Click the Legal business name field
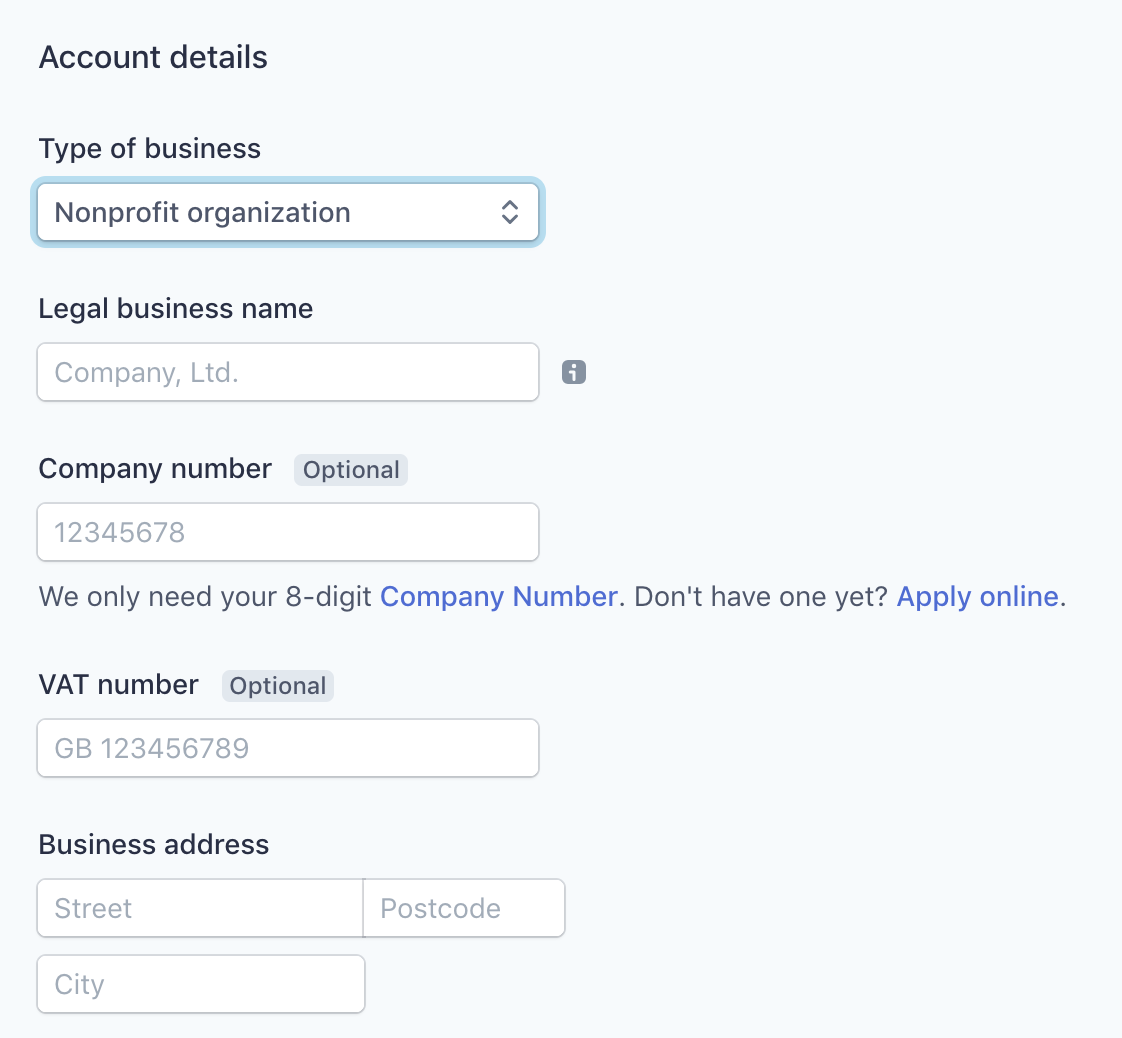 click(288, 372)
